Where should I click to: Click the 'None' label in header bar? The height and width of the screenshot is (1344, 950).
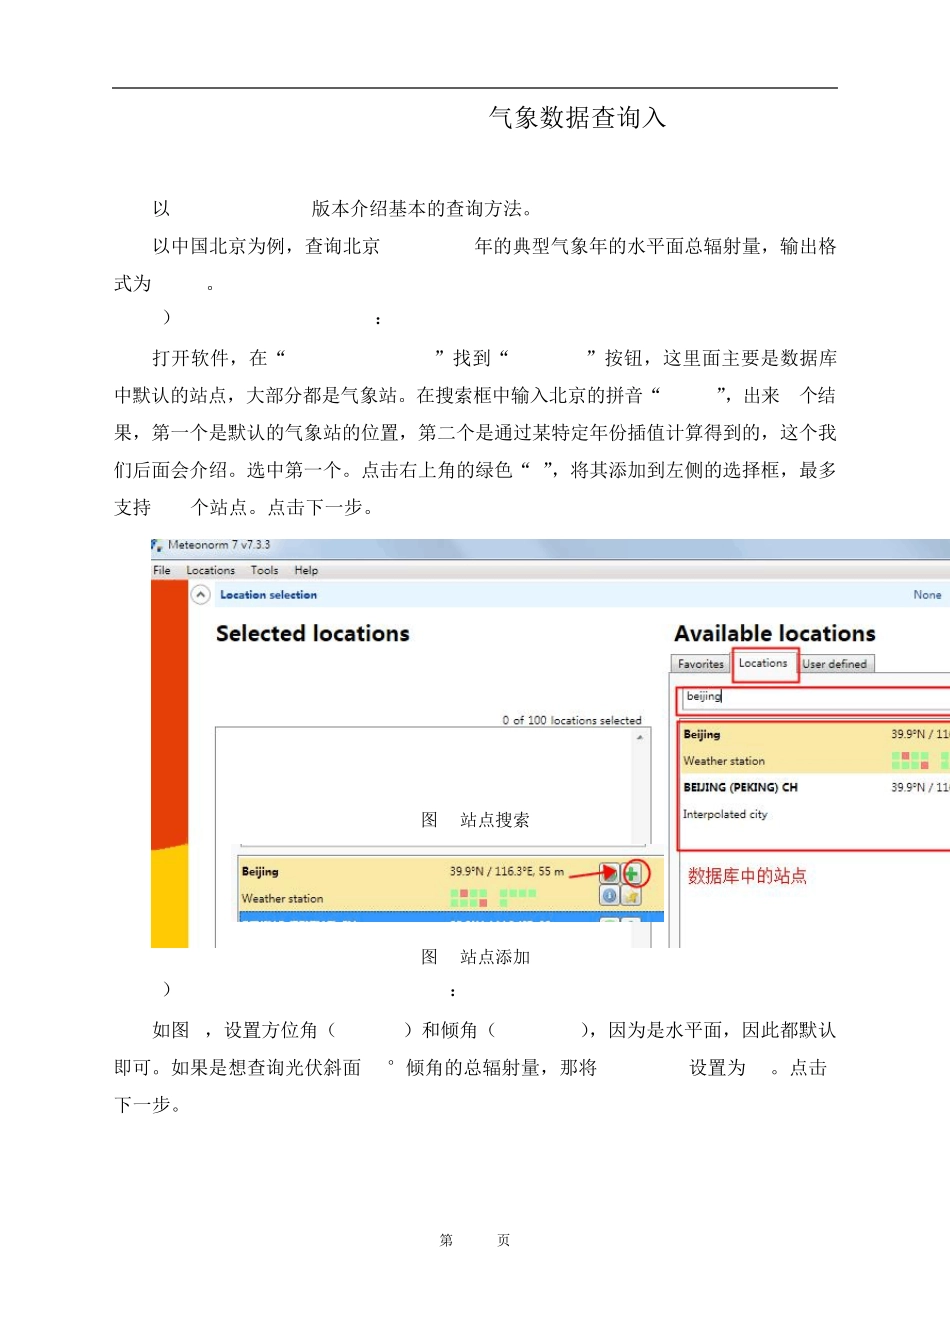927,594
